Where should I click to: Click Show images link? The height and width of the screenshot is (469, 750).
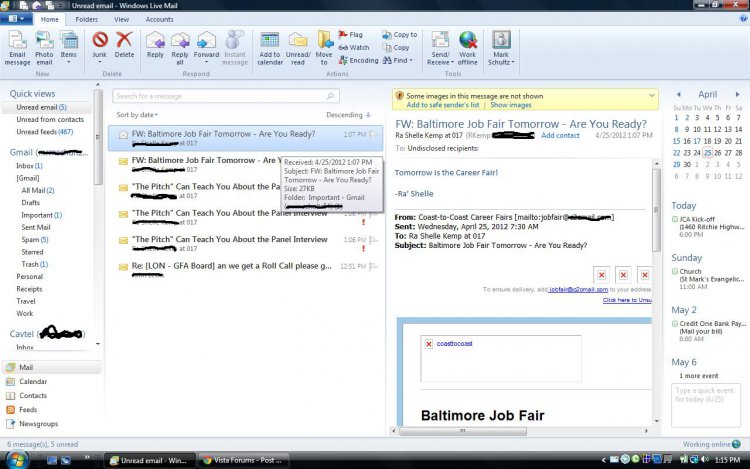pos(511,105)
